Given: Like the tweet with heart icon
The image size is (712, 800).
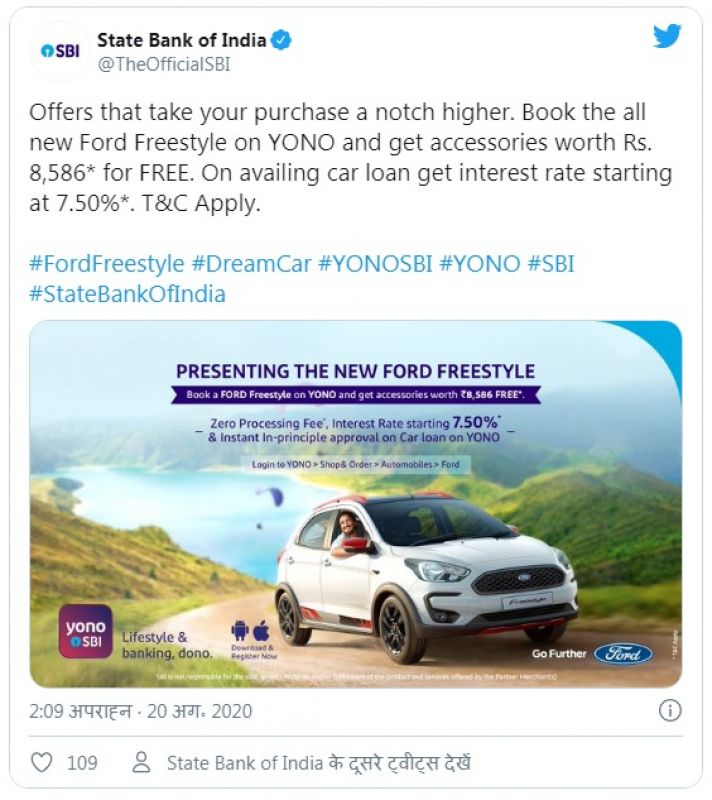Looking at the screenshot, I should point(42,762).
